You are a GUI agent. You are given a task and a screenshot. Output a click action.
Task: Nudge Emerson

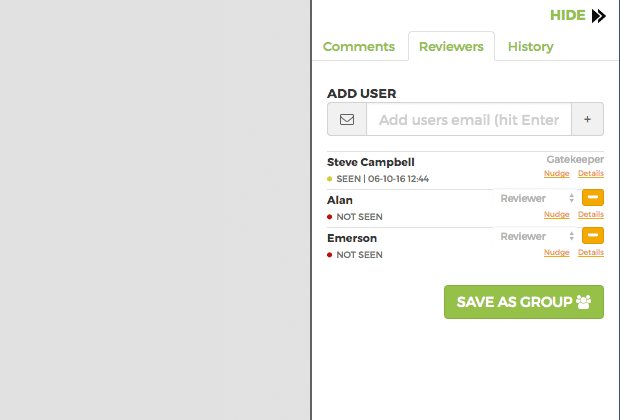click(556, 252)
